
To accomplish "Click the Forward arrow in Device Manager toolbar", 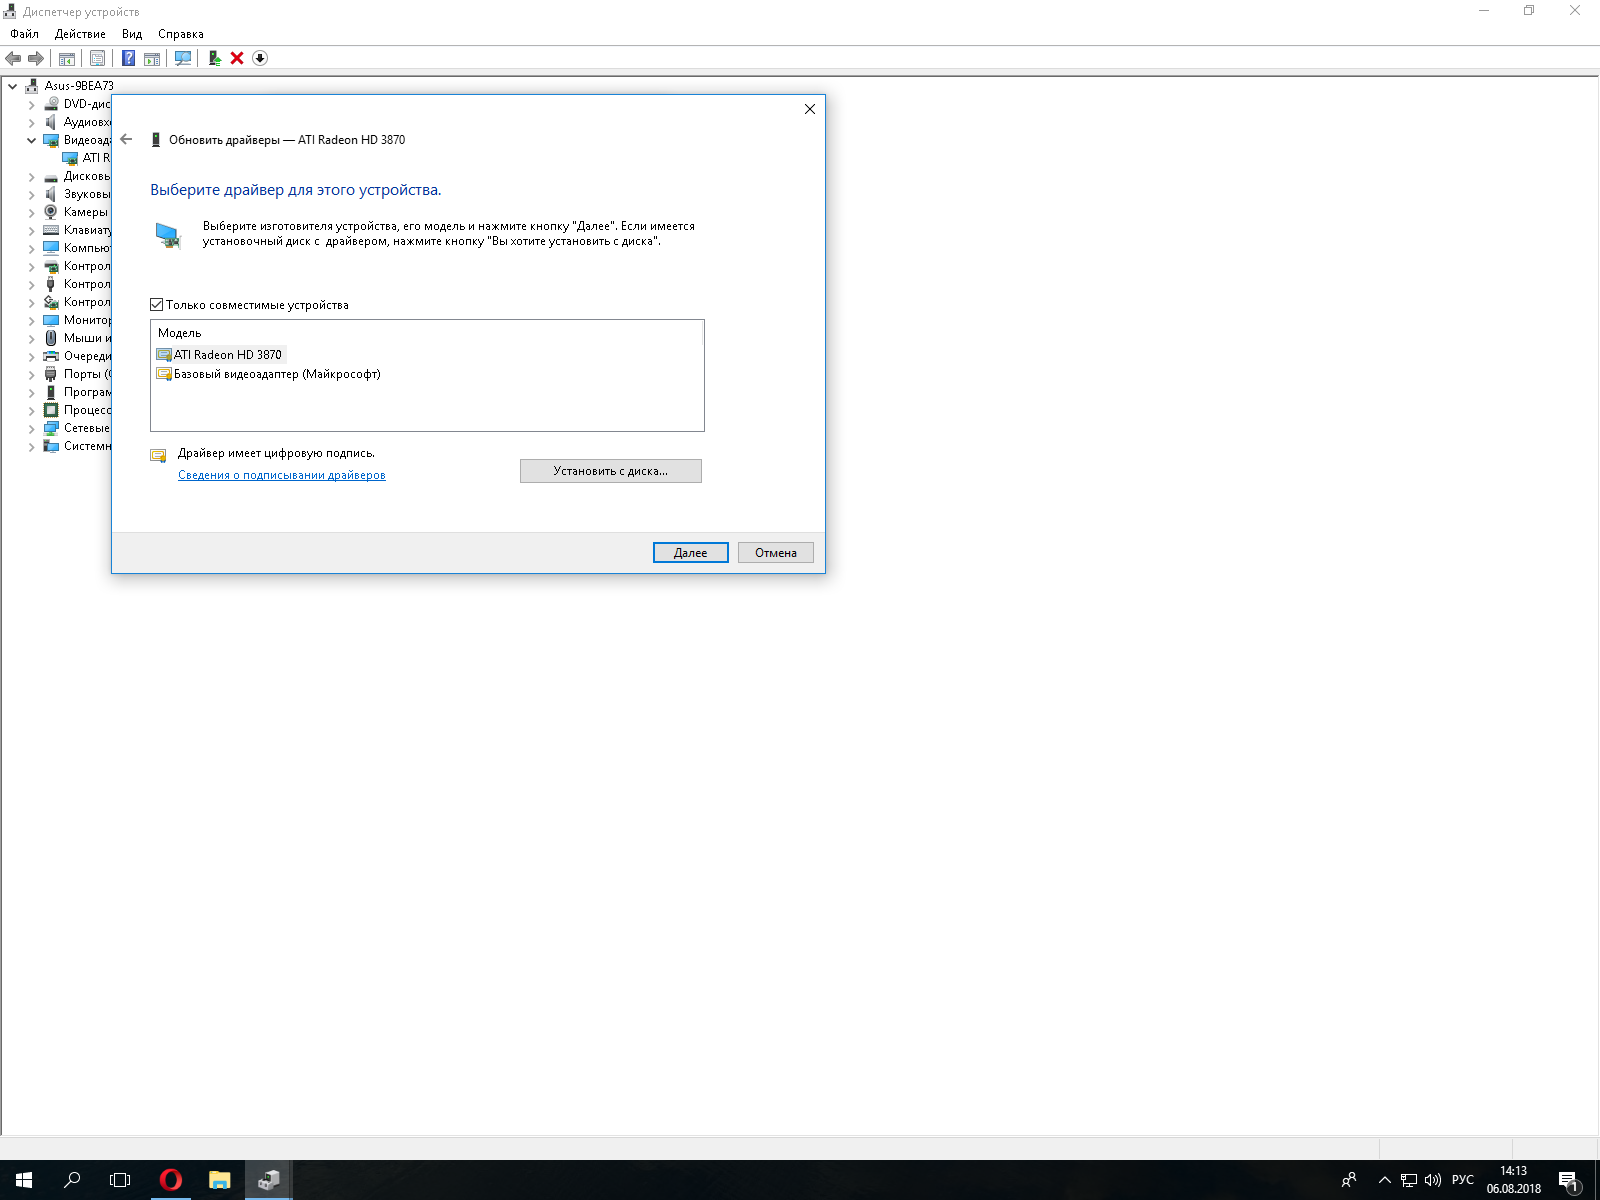I will pyautogui.click(x=36, y=58).
